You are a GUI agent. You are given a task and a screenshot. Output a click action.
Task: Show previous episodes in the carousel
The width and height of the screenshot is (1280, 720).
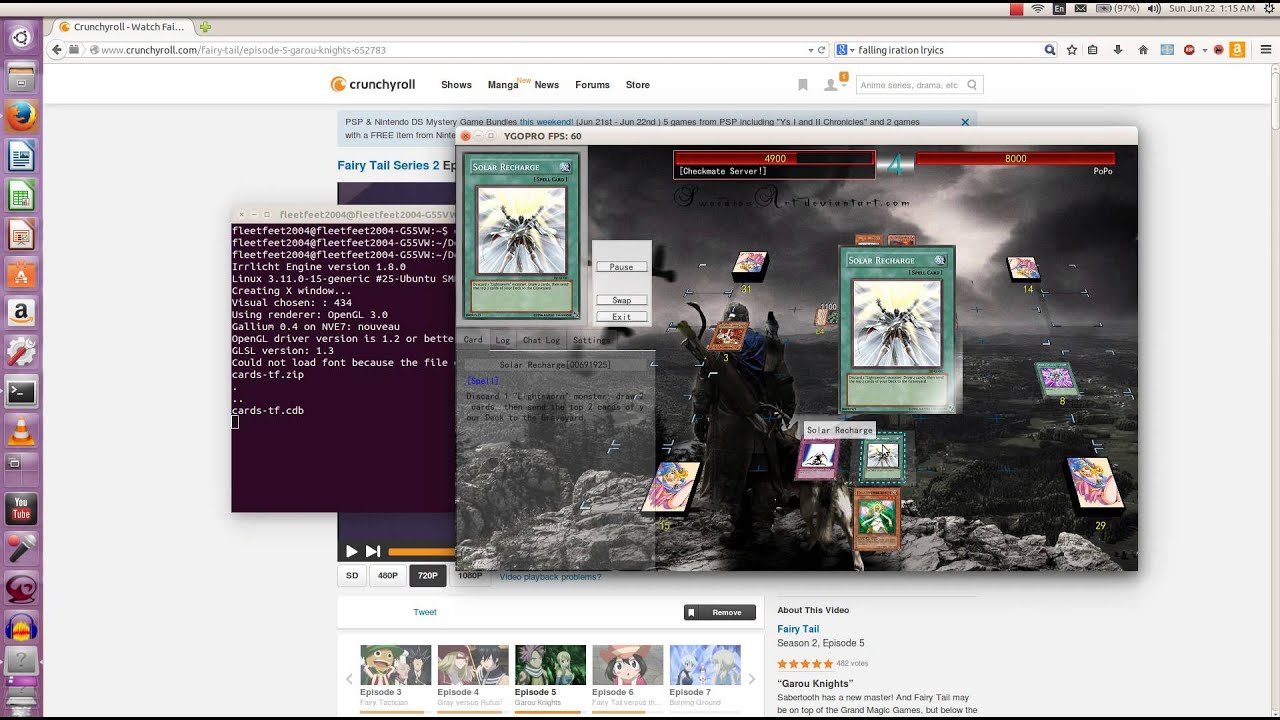(349, 679)
